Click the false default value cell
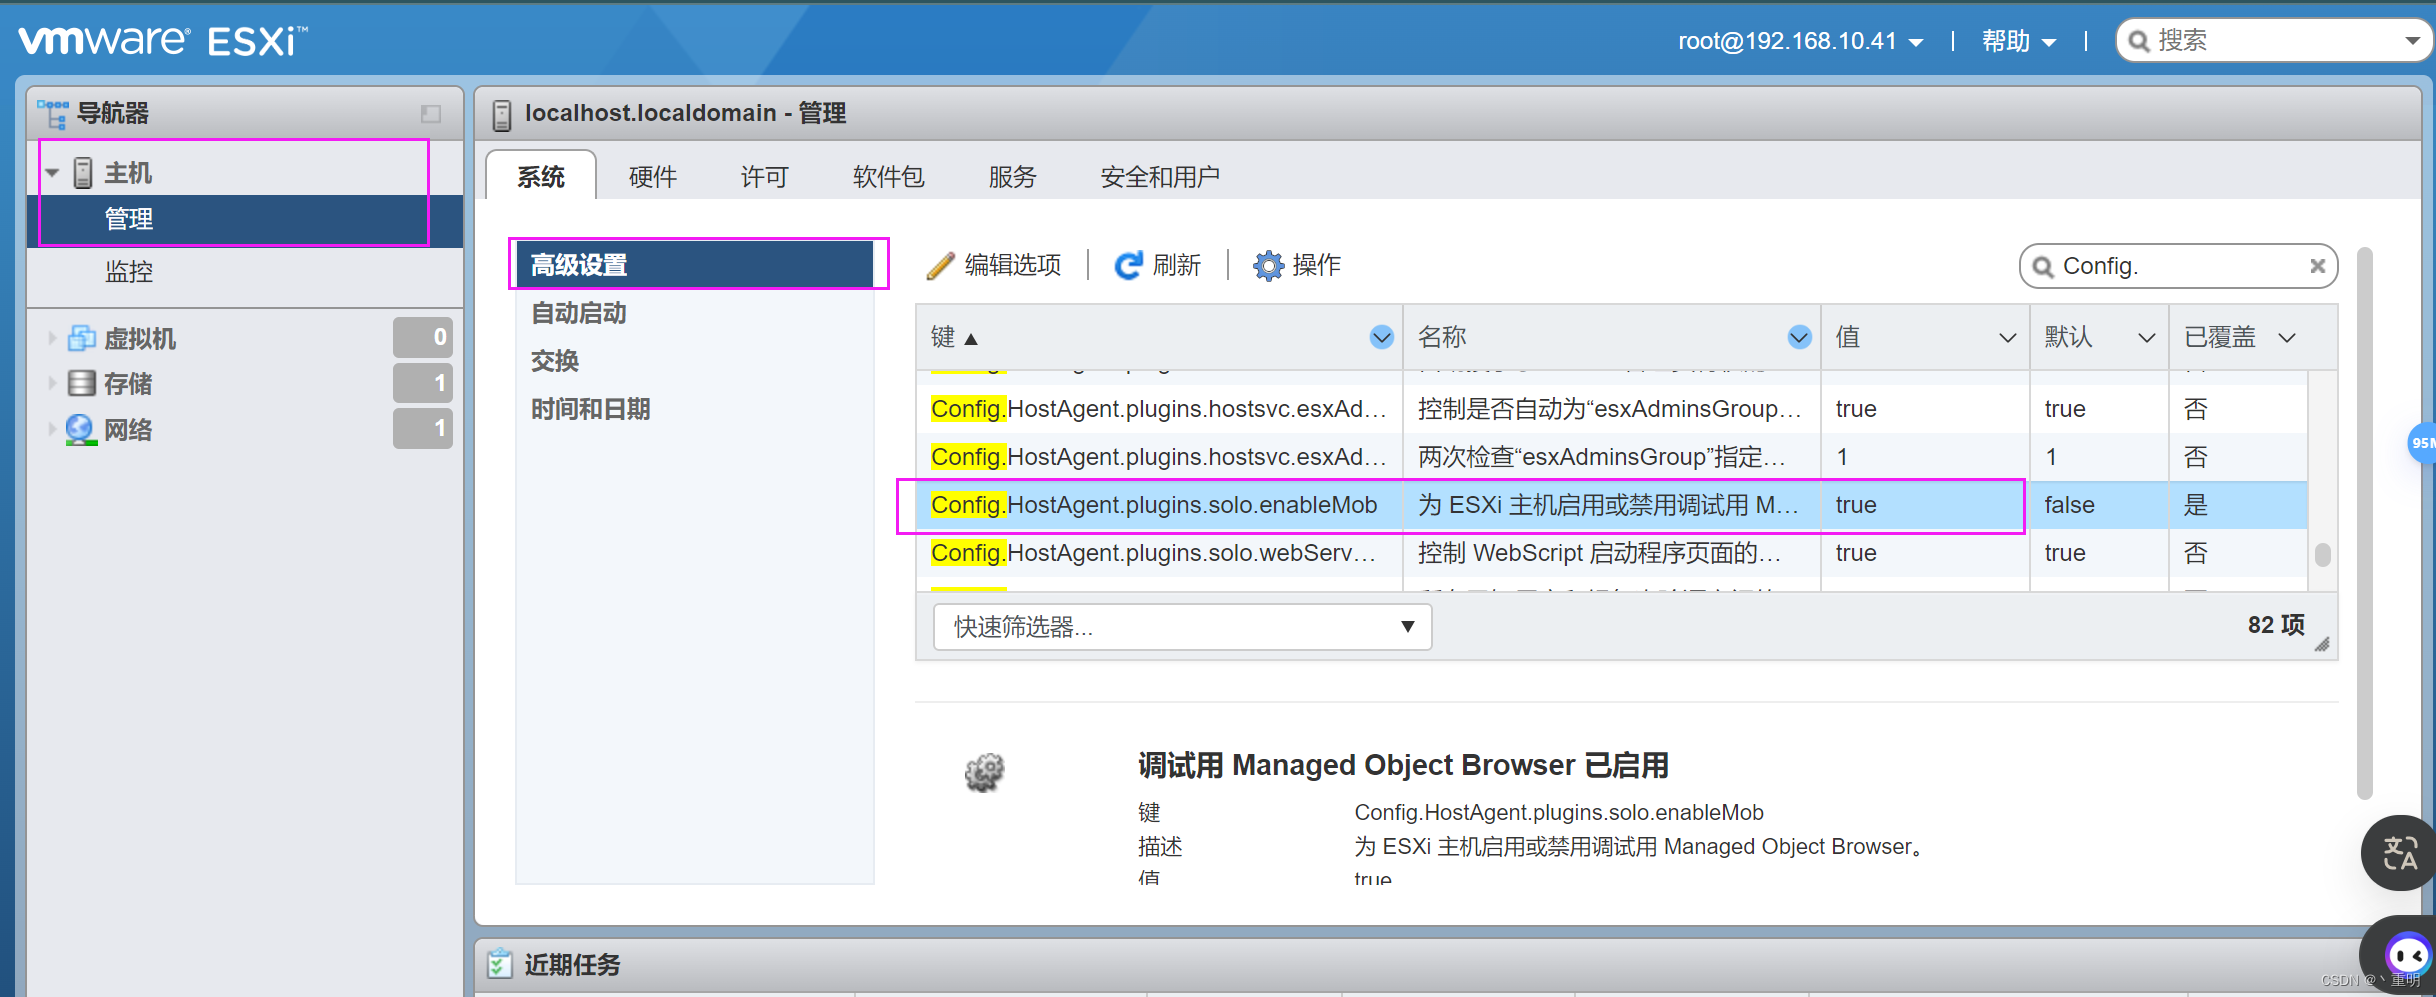This screenshot has height=997, width=2436. coord(2099,505)
